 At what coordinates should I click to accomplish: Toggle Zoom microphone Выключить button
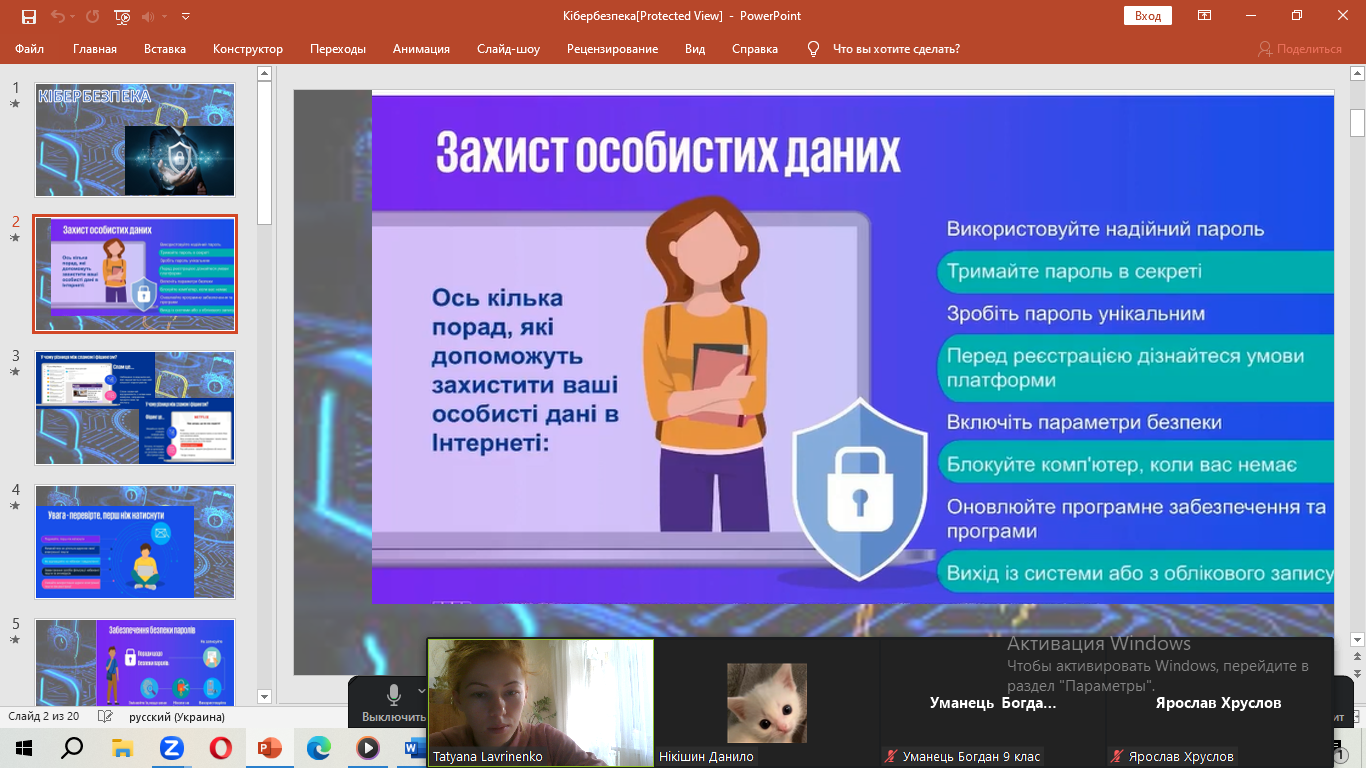click(394, 704)
